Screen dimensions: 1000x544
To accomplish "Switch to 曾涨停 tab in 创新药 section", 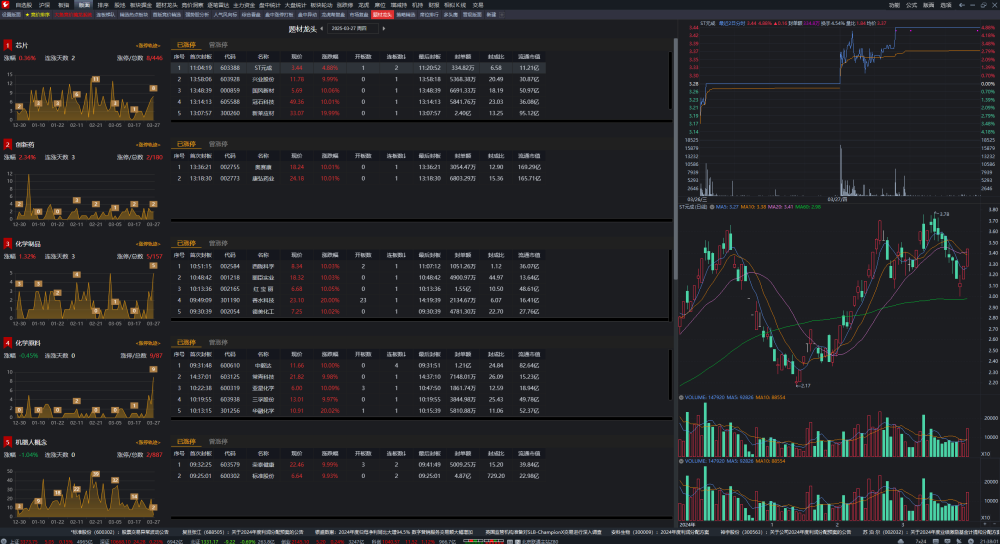I will pos(218,144).
